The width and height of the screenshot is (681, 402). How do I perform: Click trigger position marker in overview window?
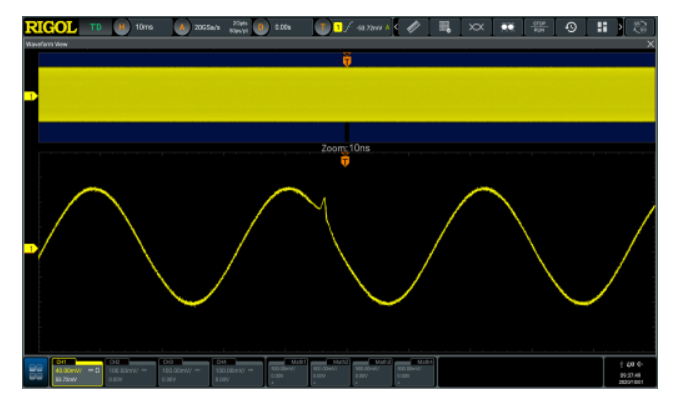click(347, 60)
